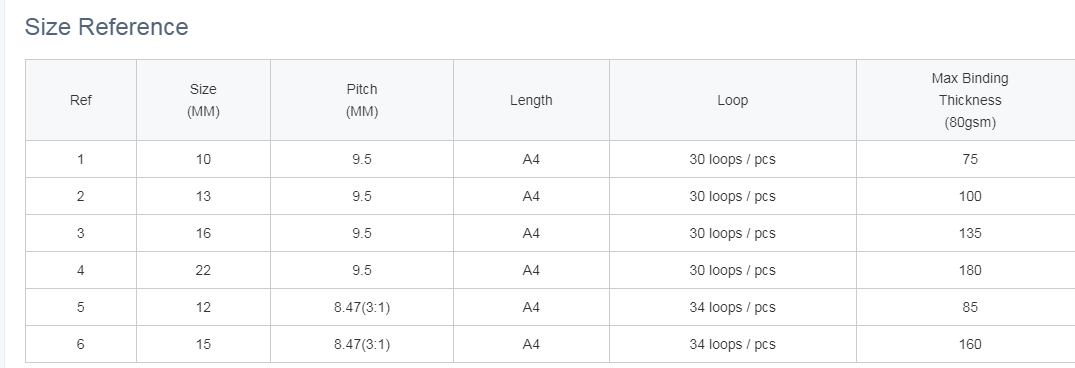
Task: Select the size 16 cell in row 3
Action: tap(203, 234)
